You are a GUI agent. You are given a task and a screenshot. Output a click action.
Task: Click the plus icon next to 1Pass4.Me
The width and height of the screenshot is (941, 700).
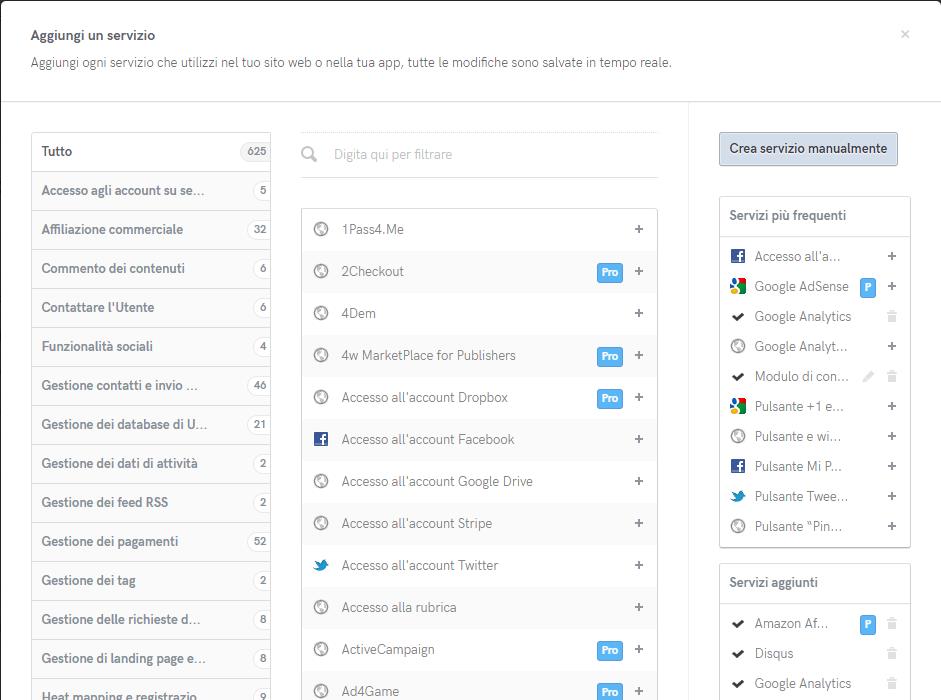[639, 229]
